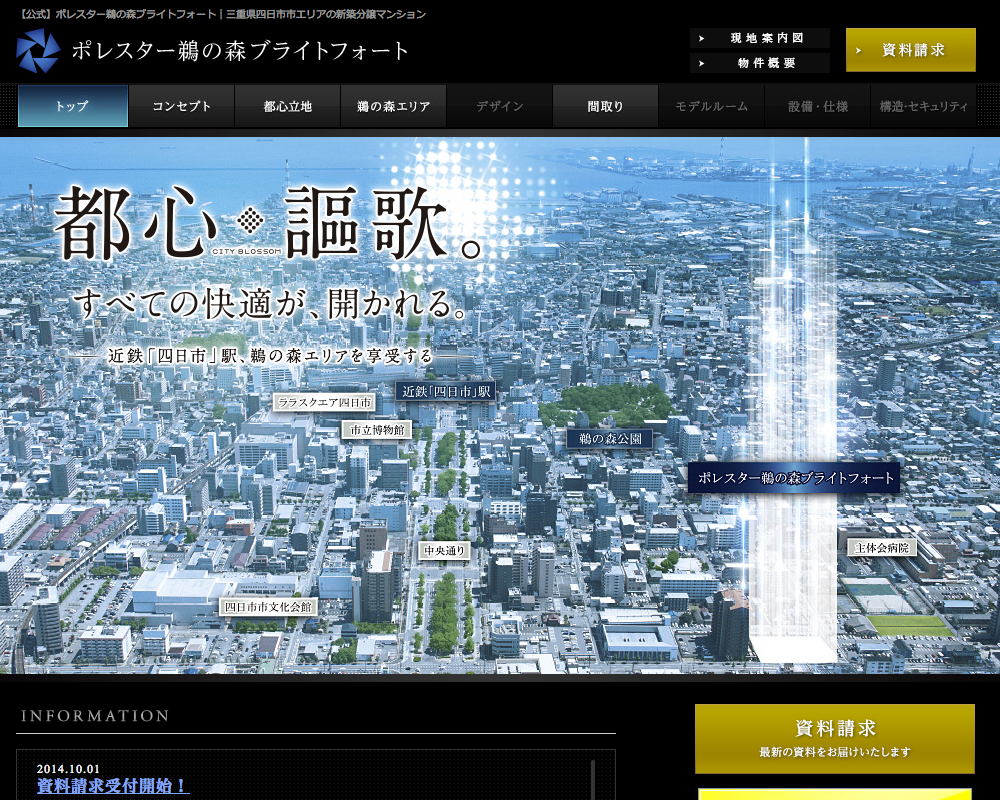Select the トップ navigation tab
This screenshot has height=800, width=1000.
73,106
